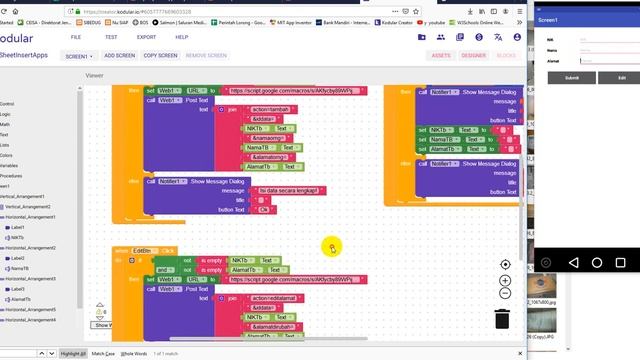Image resolution: width=640 pixels, height=360 pixels.
Task: Open NamaTB dropdown in 'set NamaTB Text to' block
Action: point(442,140)
